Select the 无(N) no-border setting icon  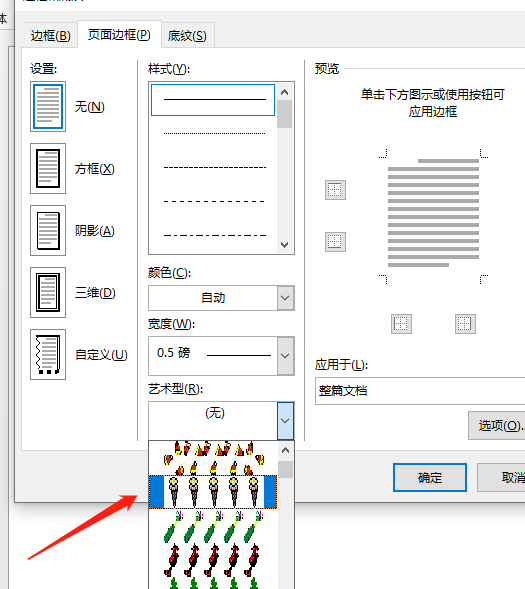(x=48, y=107)
